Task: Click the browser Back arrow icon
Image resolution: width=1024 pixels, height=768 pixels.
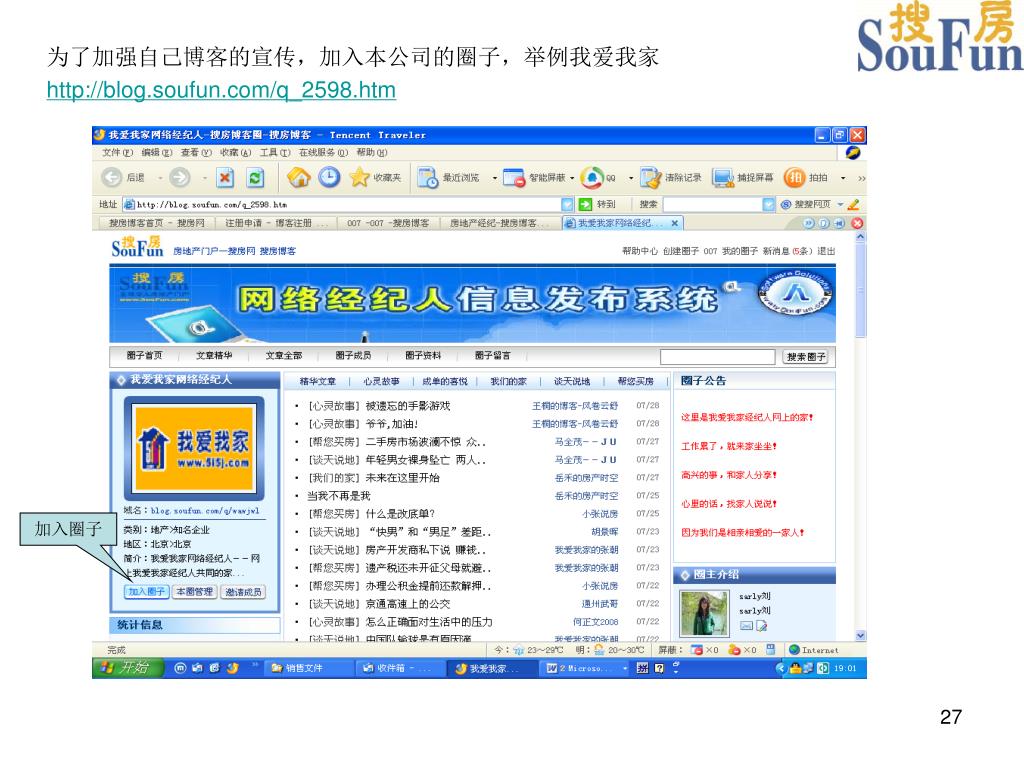Action: pyautogui.click(x=112, y=177)
